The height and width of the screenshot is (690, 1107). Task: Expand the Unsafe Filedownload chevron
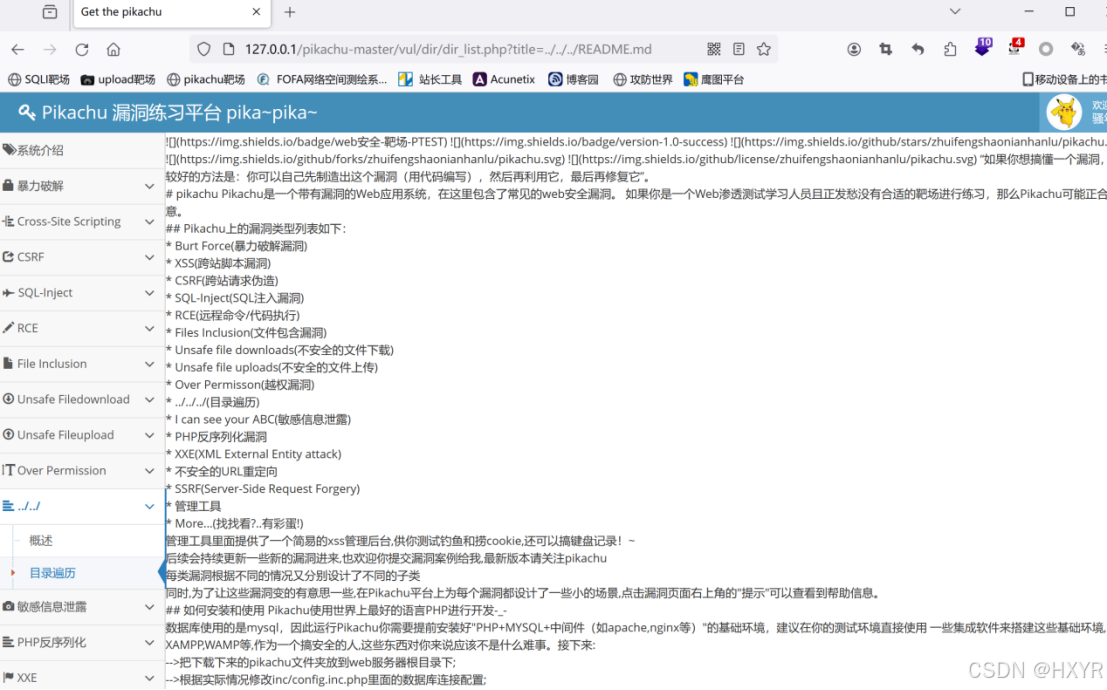coord(149,399)
